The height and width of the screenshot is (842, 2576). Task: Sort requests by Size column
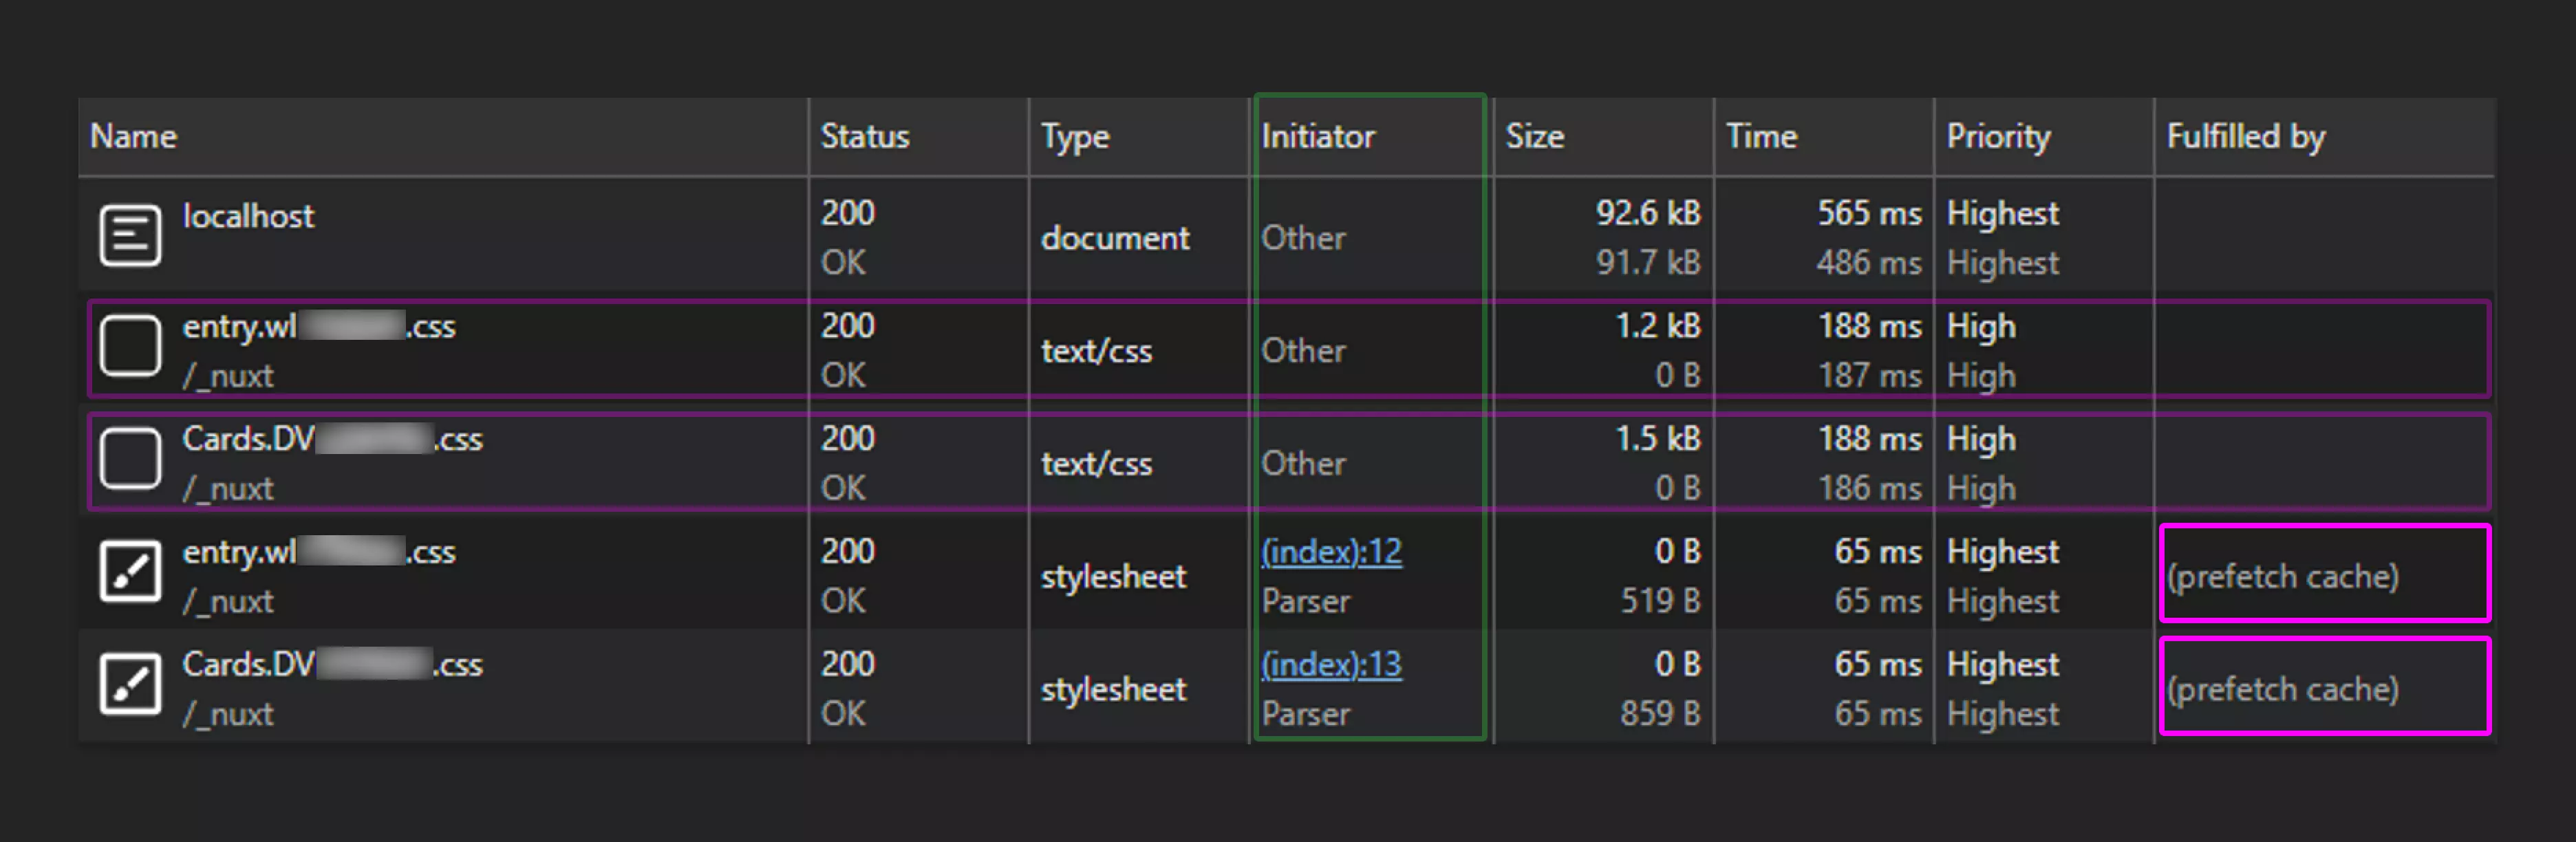pyautogui.click(x=1535, y=137)
